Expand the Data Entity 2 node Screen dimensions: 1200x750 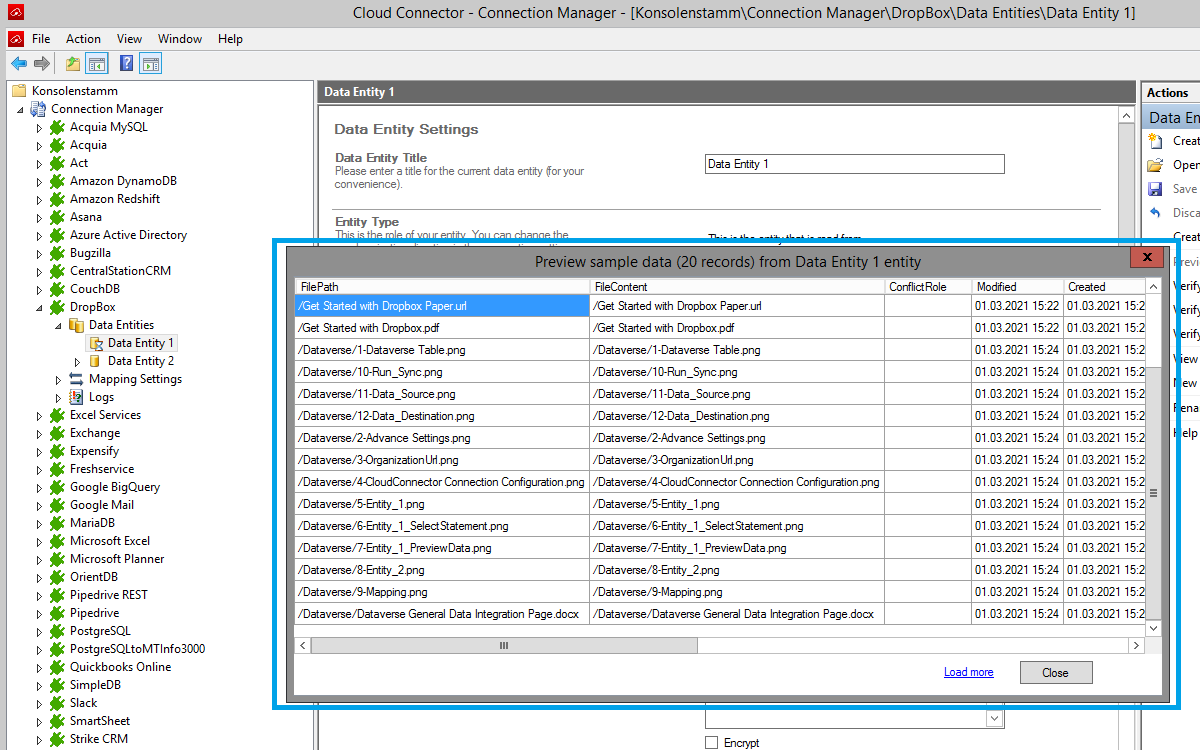78,361
